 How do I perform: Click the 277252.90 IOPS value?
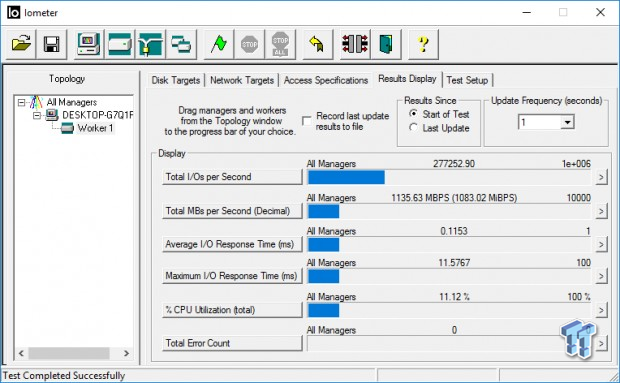coord(454,164)
